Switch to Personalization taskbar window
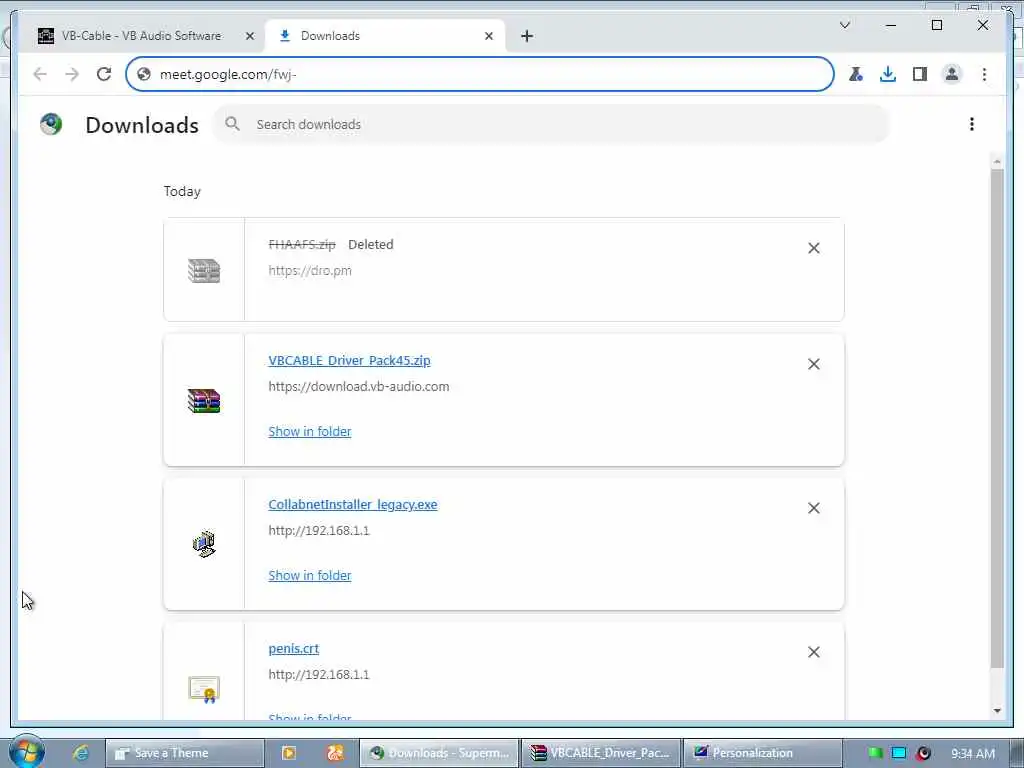Viewport: 1024px width, 768px height. tap(762, 753)
